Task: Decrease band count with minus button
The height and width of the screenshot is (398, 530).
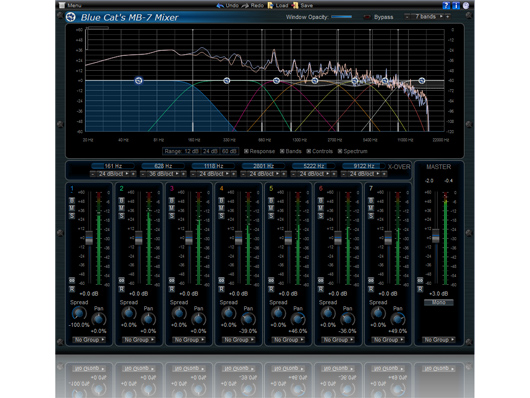Action: click(x=407, y=17)
